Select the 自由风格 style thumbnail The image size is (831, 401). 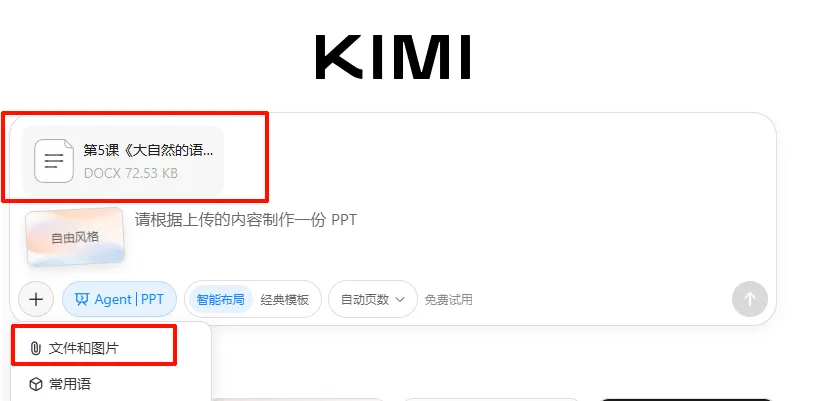(75, 237)
